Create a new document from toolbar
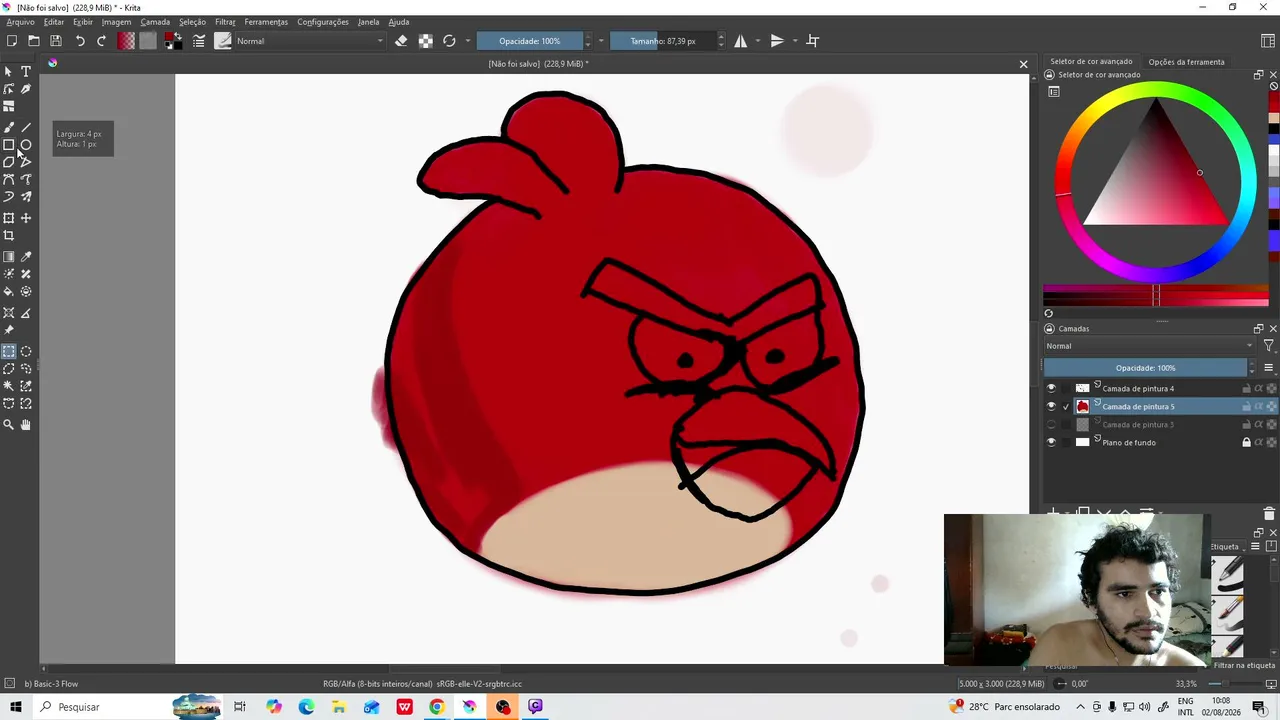1280x720 pixels. point(12,41)
